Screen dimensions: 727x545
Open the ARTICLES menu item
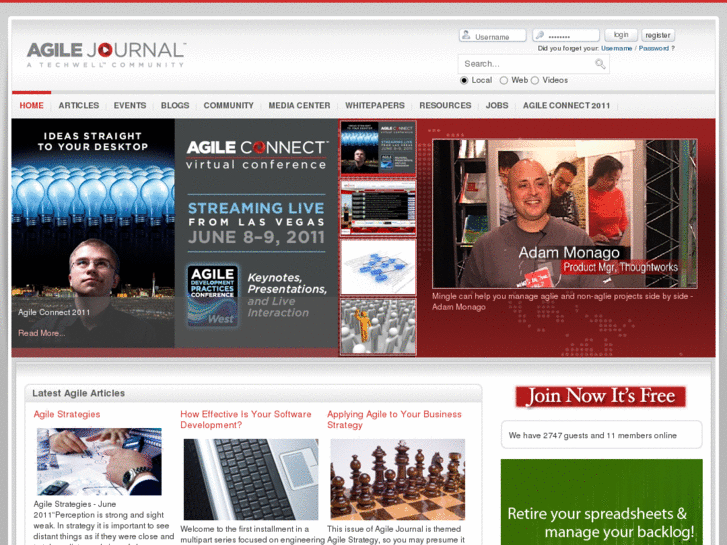79,105
